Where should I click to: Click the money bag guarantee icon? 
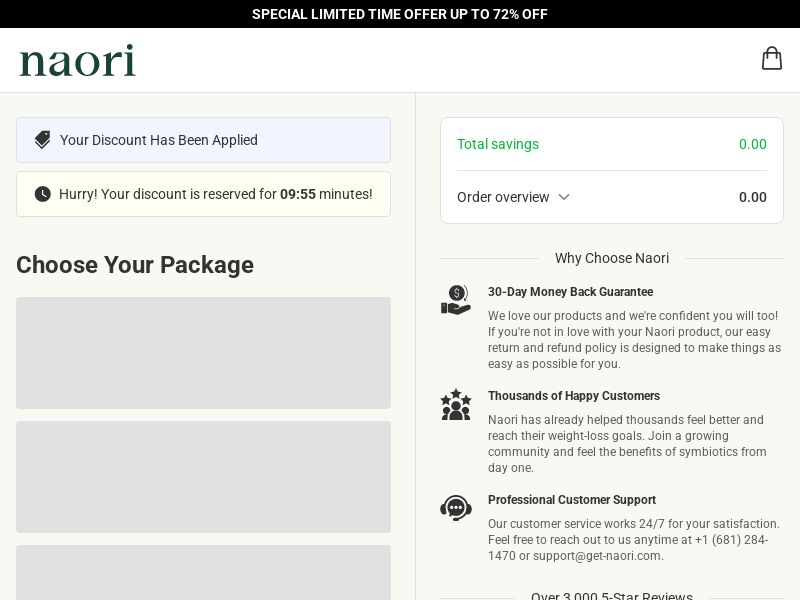(456, 300)
